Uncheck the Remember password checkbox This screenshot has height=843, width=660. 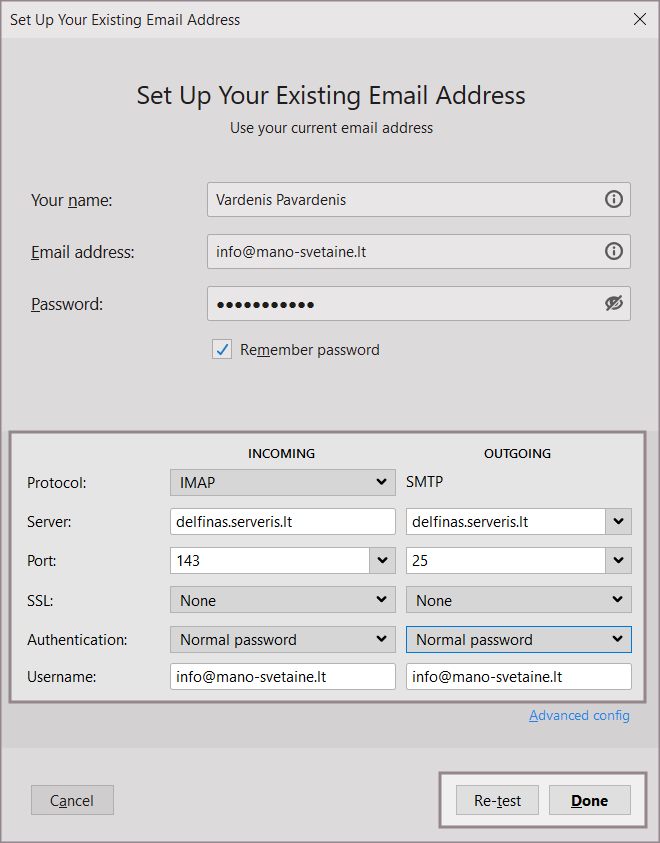(222, 350)
